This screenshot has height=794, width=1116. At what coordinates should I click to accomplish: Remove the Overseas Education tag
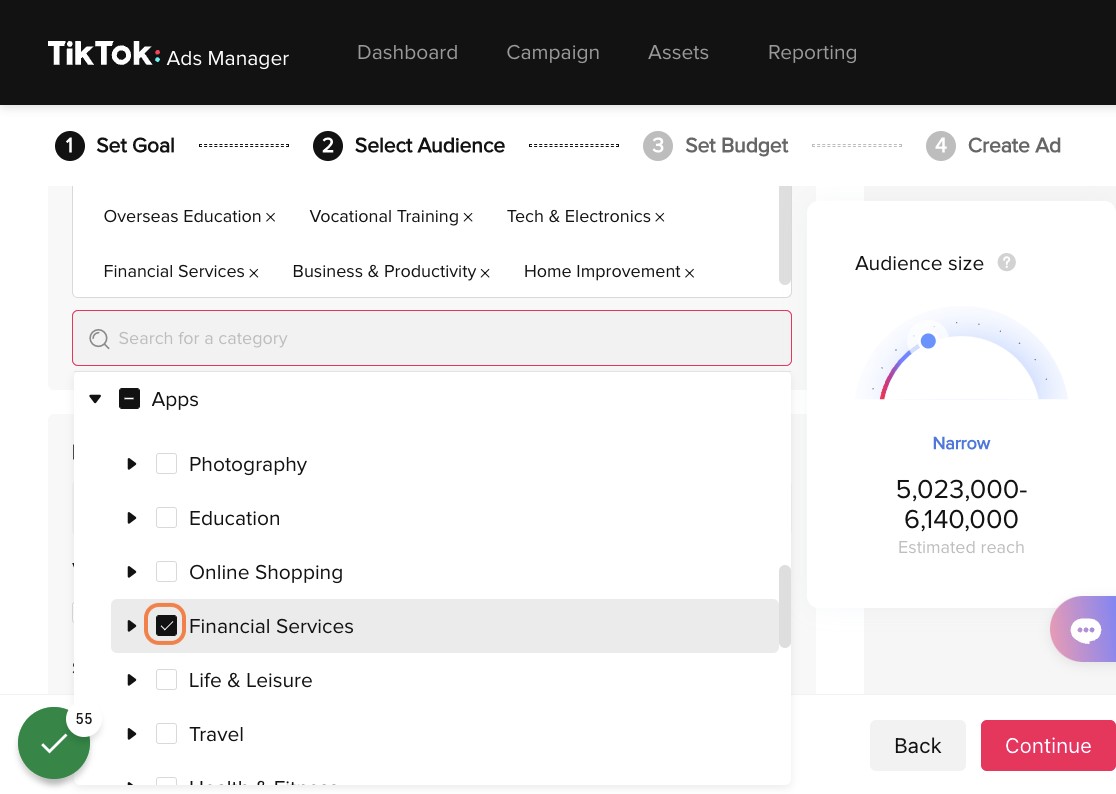pyautogui.click(x=270, y=218)
